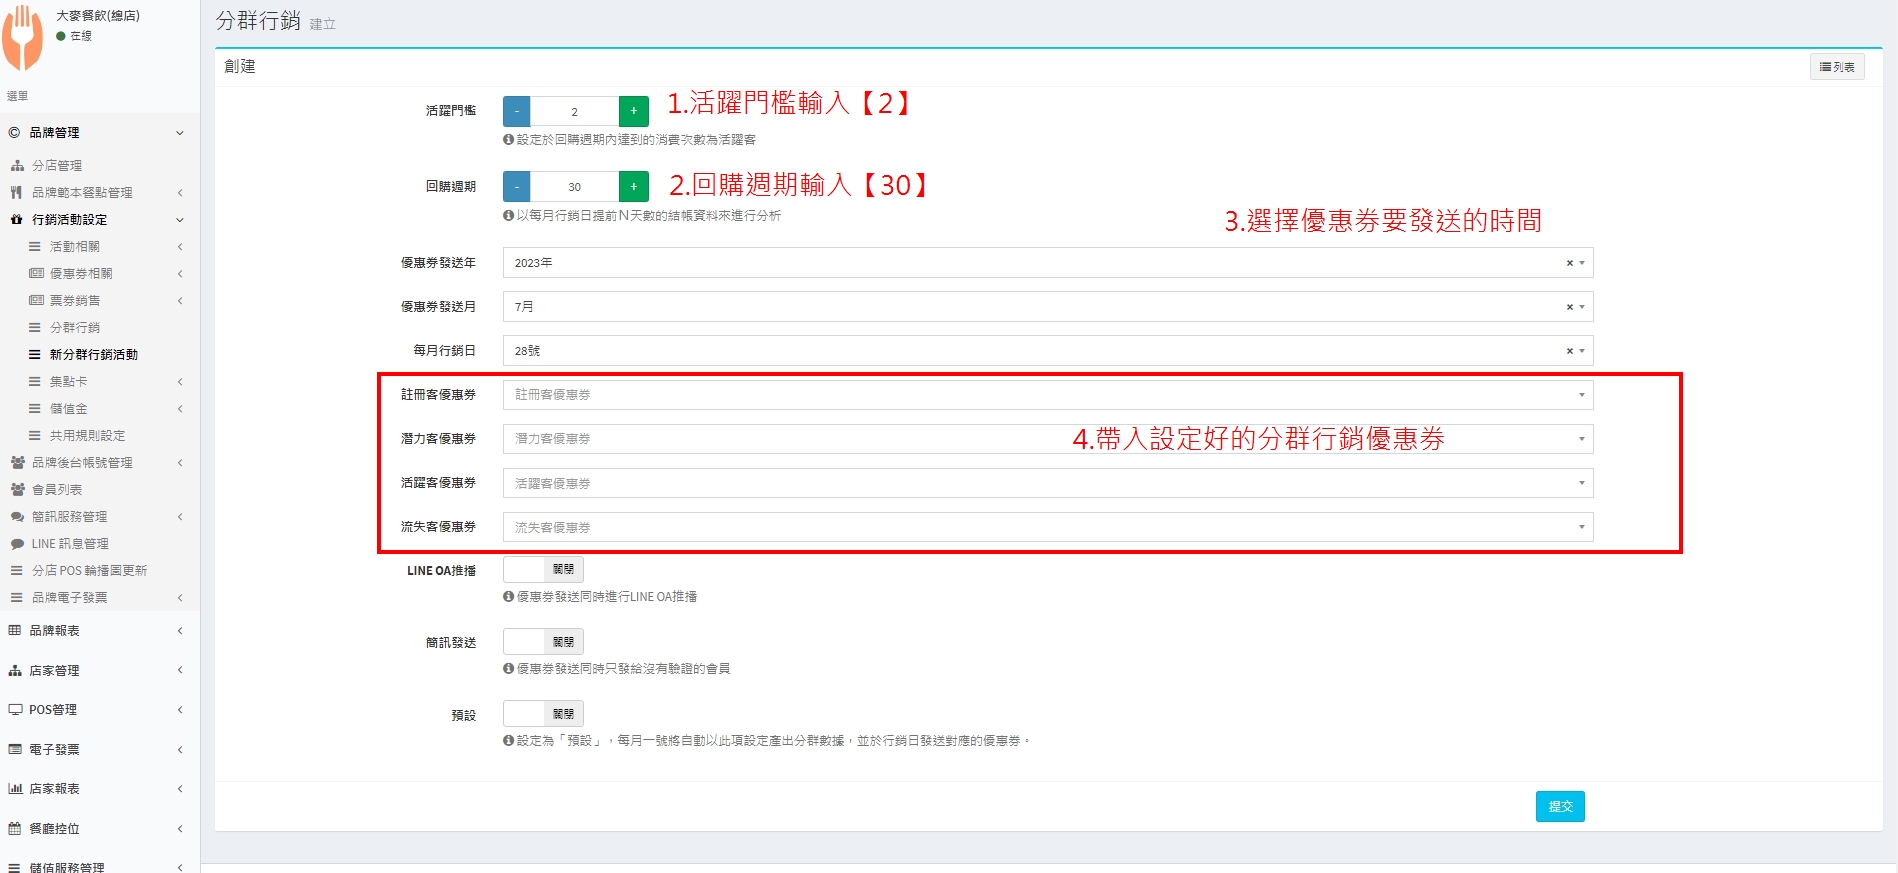
Task: Enable the 簡訊發送 switch
Action: pos(542,642)
